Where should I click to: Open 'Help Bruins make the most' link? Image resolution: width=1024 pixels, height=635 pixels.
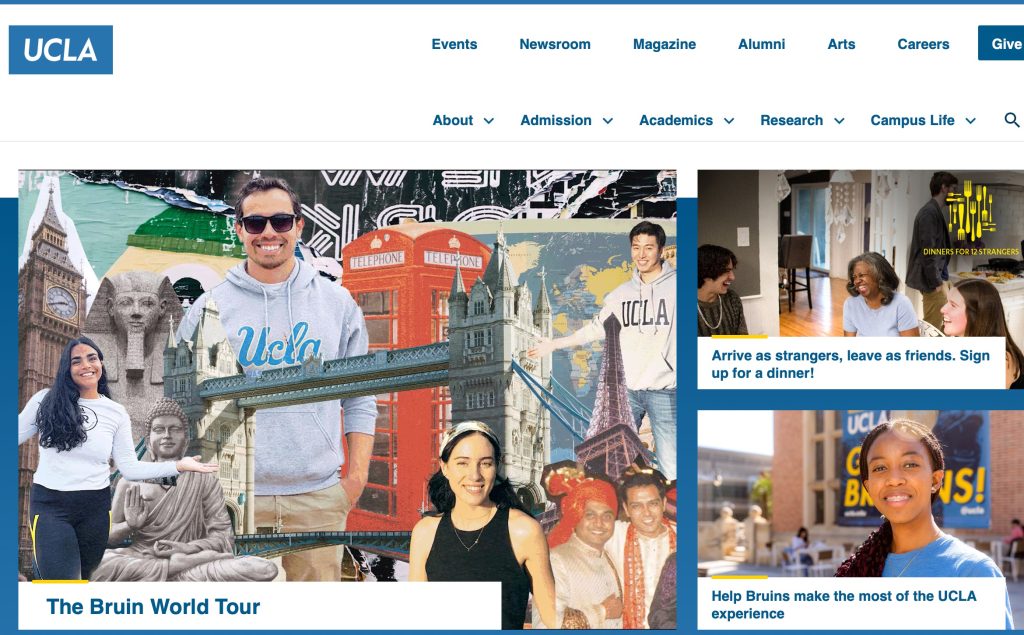(x=844, y=605)
